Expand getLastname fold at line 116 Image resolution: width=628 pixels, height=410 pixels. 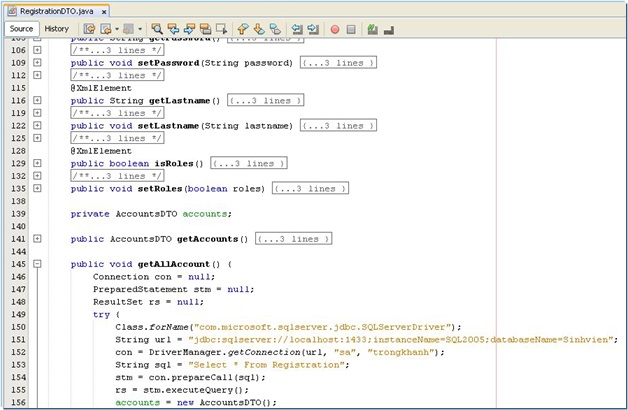tap(37, 100)
